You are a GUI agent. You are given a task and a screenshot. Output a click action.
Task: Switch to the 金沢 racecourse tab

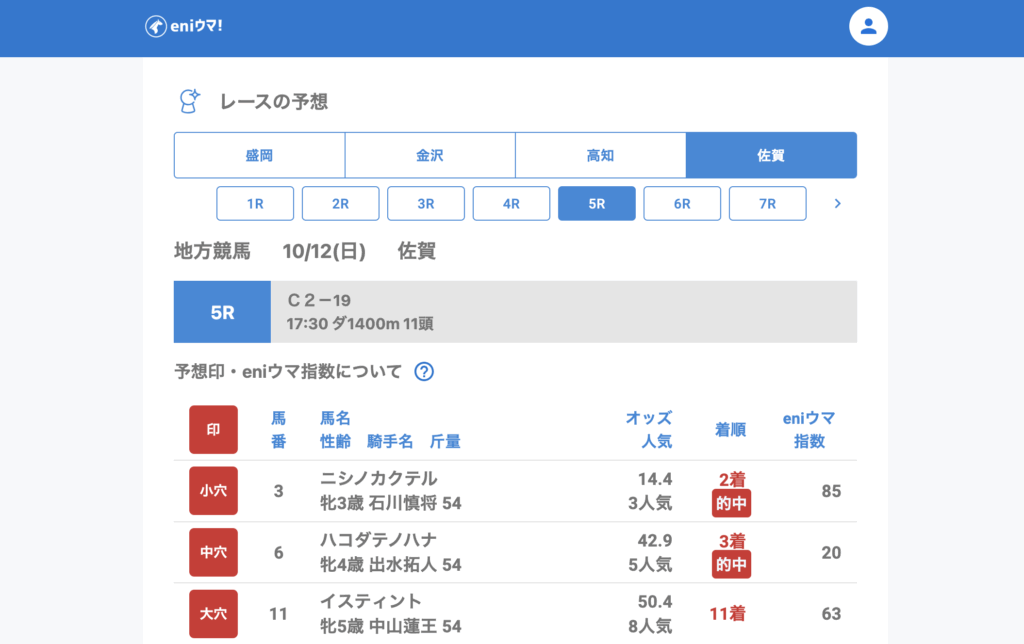tap(430, 155)
